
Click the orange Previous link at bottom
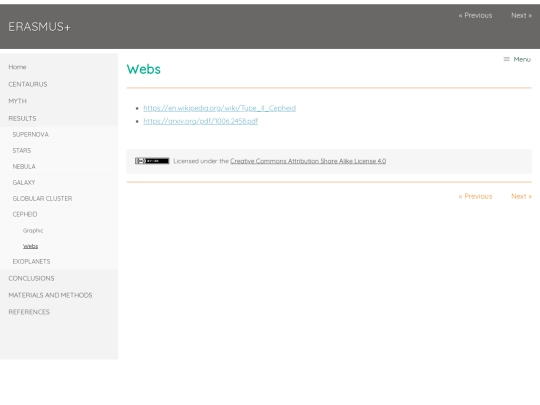(x=475, y=196)
